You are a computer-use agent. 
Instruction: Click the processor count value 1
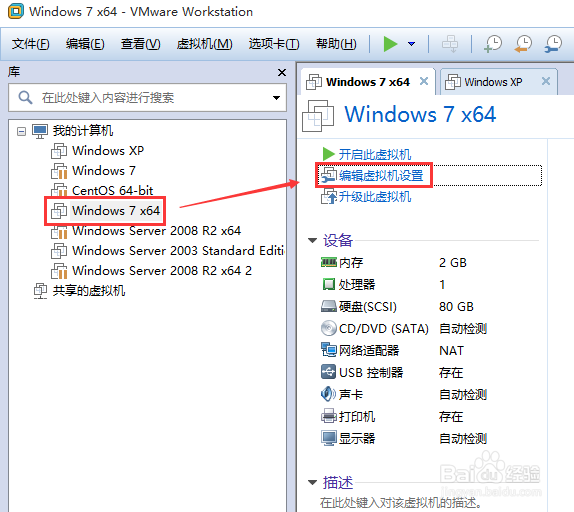click(x=442, y=285)
